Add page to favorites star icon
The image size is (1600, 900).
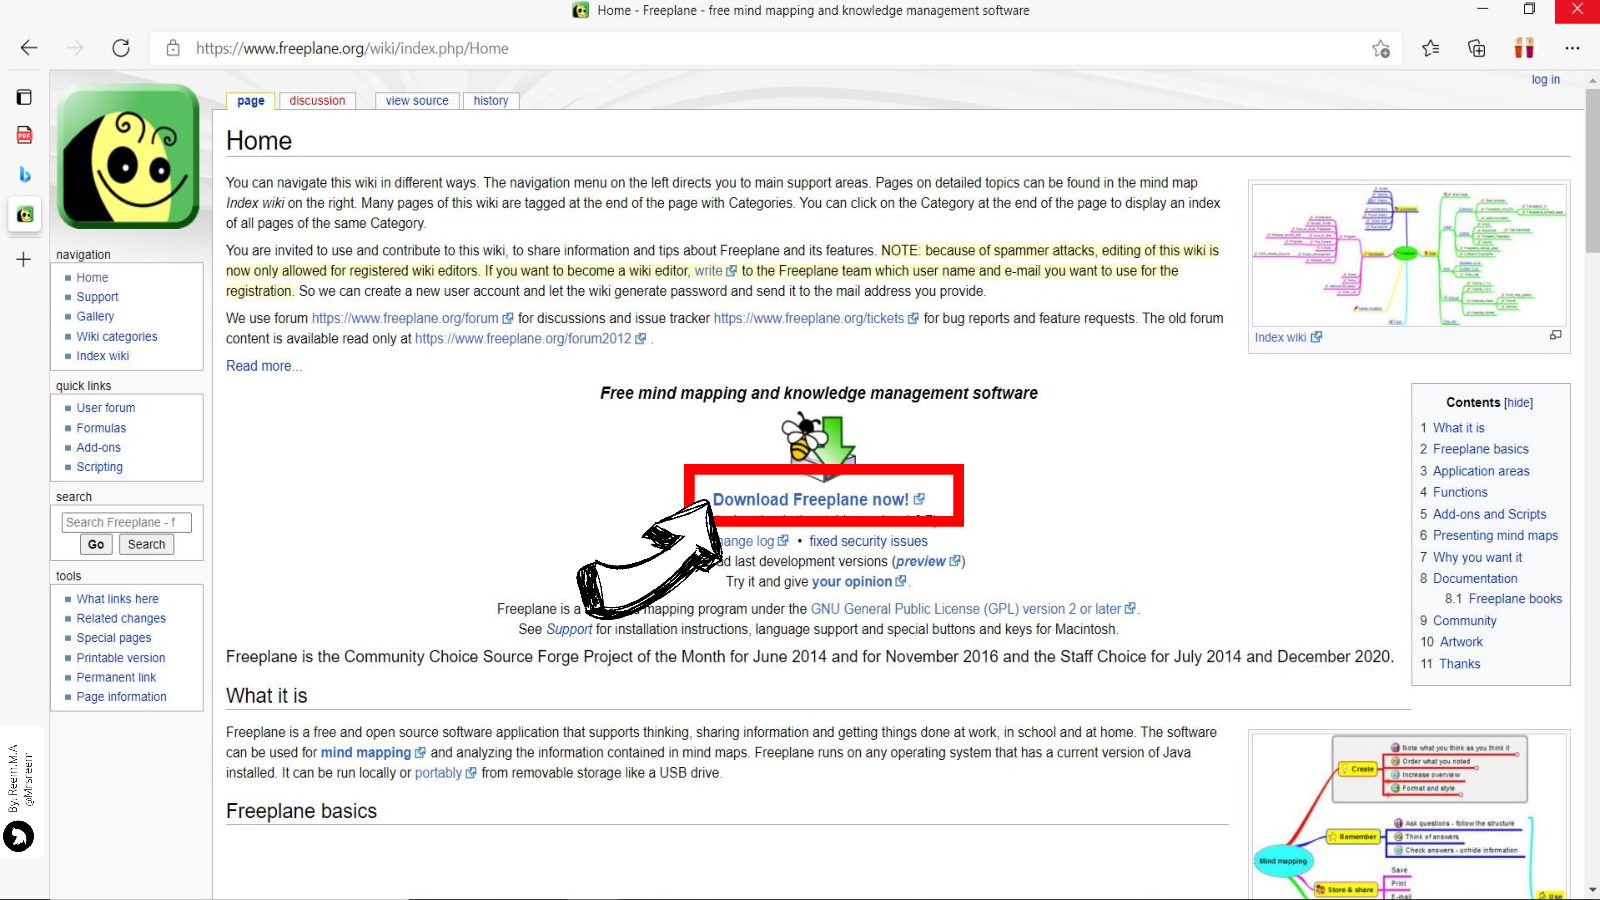coord(1381,48)
